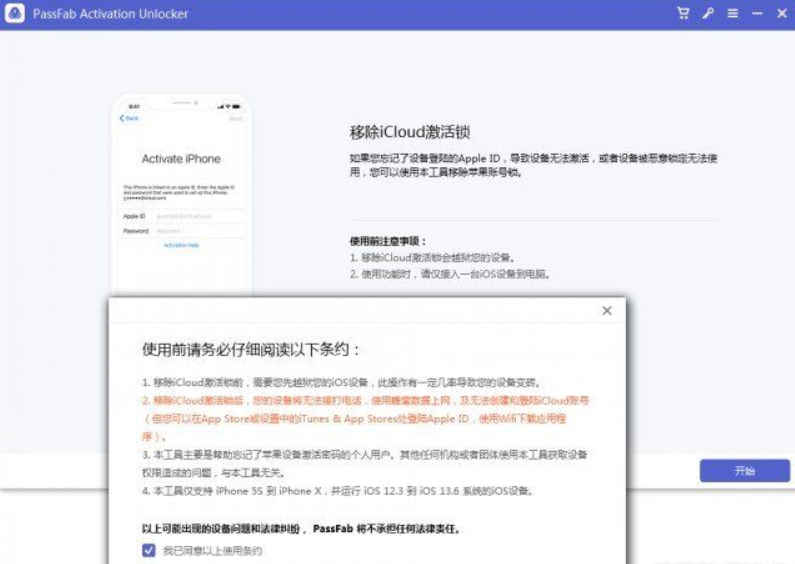Image resolution: width=795 pixels, height=564 pixels.
Task: Click Activation Help link in phone mockup
Action: 181,245
